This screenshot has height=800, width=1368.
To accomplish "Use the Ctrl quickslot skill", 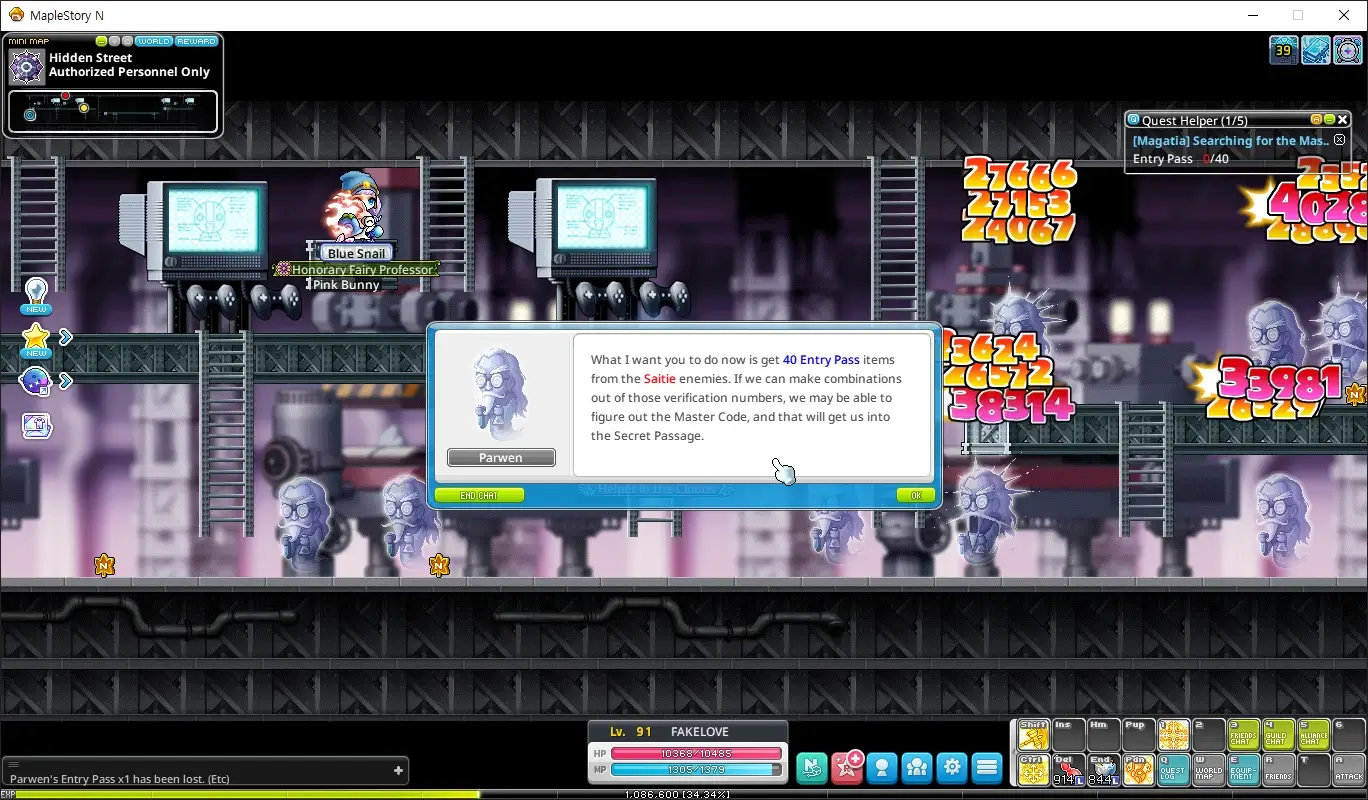I will click(x=1033, y=769).
